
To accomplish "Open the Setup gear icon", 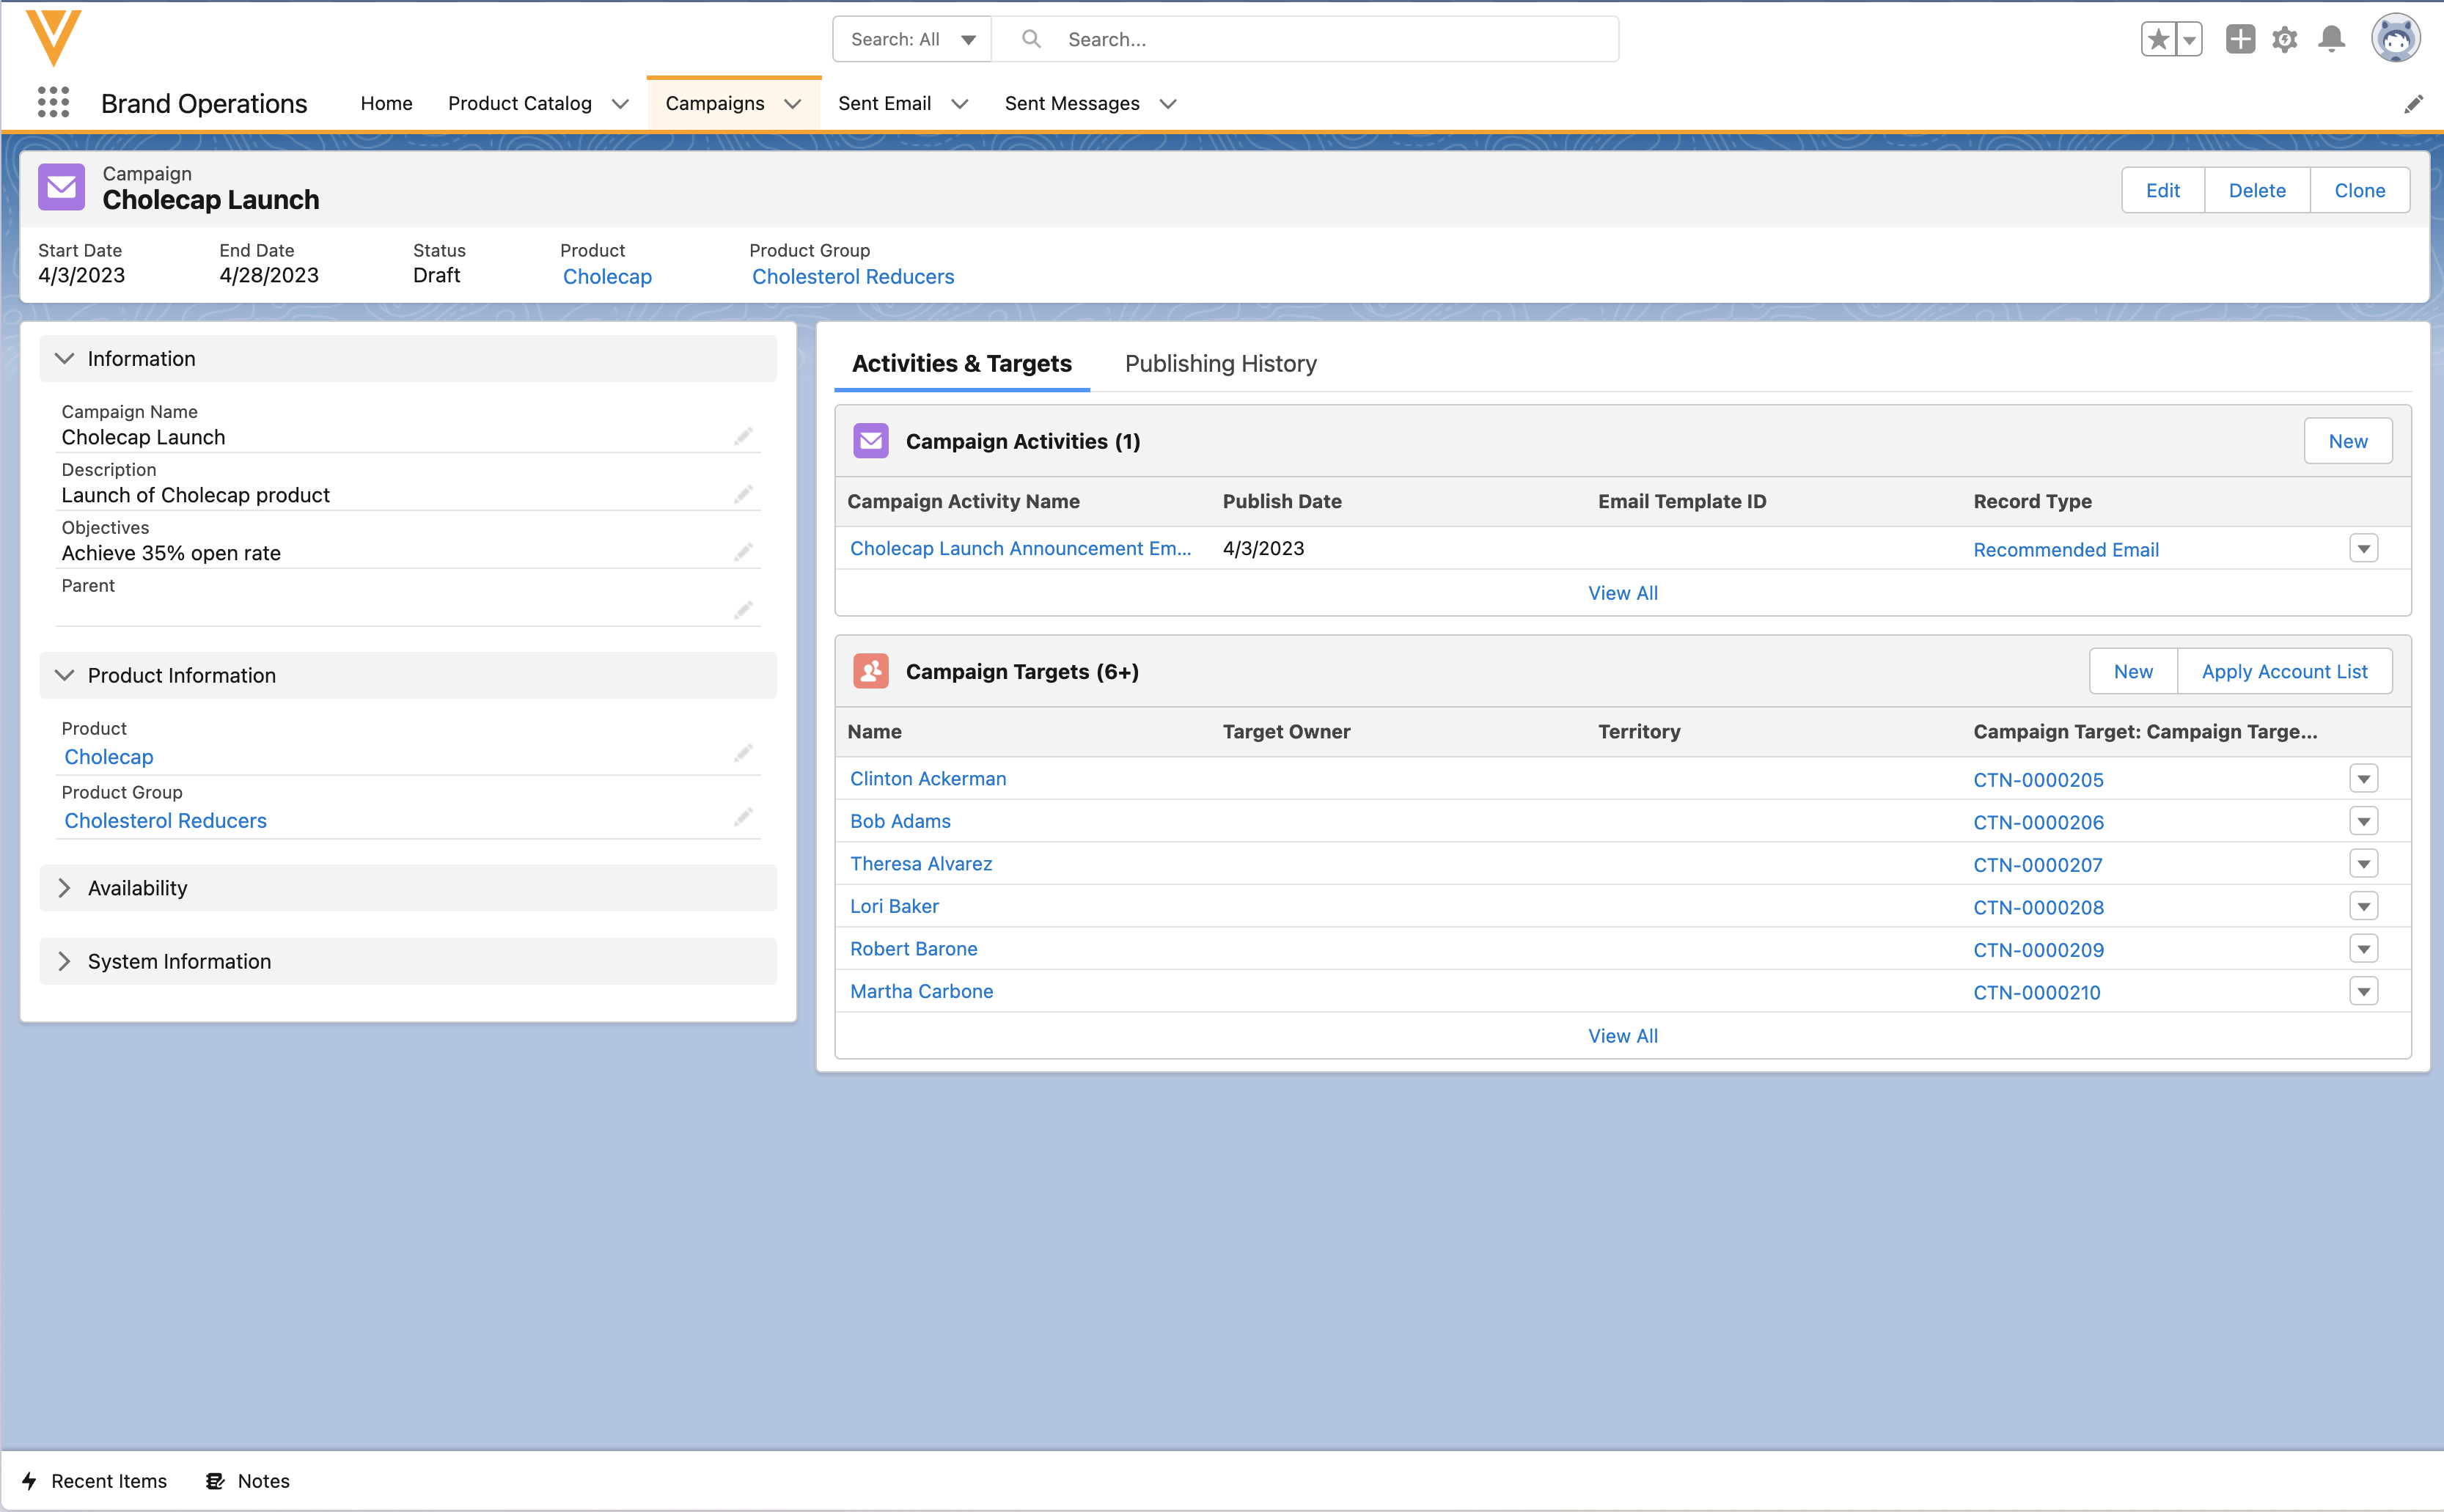I will (x=2285, y=39).
